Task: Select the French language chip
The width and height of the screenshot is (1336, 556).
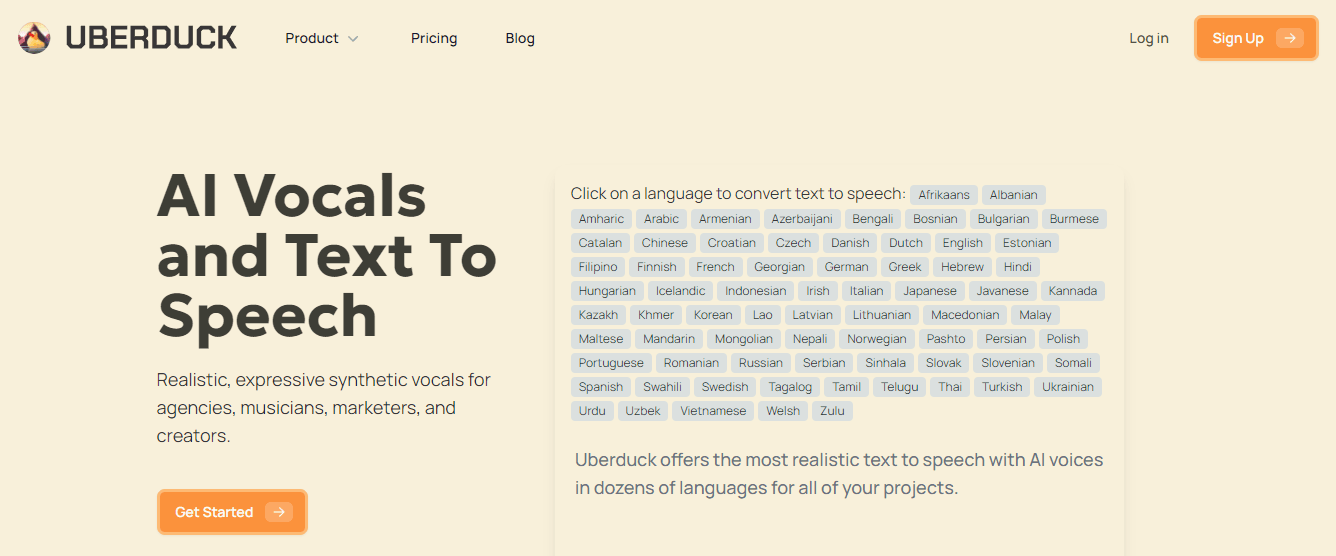Action: click(716, 267)
